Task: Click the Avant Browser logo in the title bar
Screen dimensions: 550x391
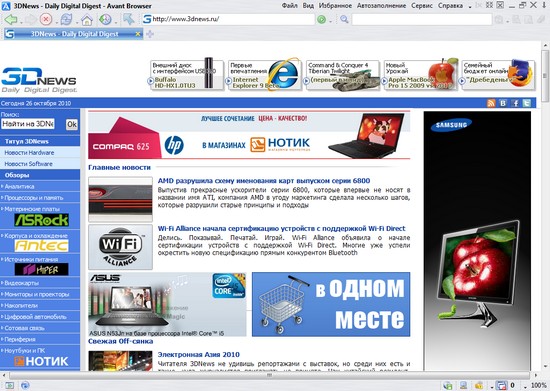Action: tap(6, 6)
